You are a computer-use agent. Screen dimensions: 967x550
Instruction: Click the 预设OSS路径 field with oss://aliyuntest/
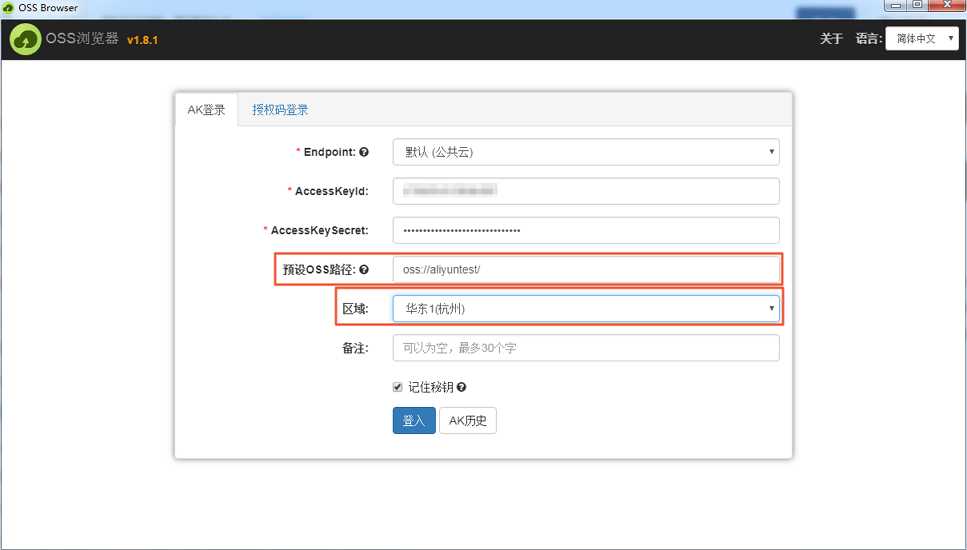coord(586,269)
